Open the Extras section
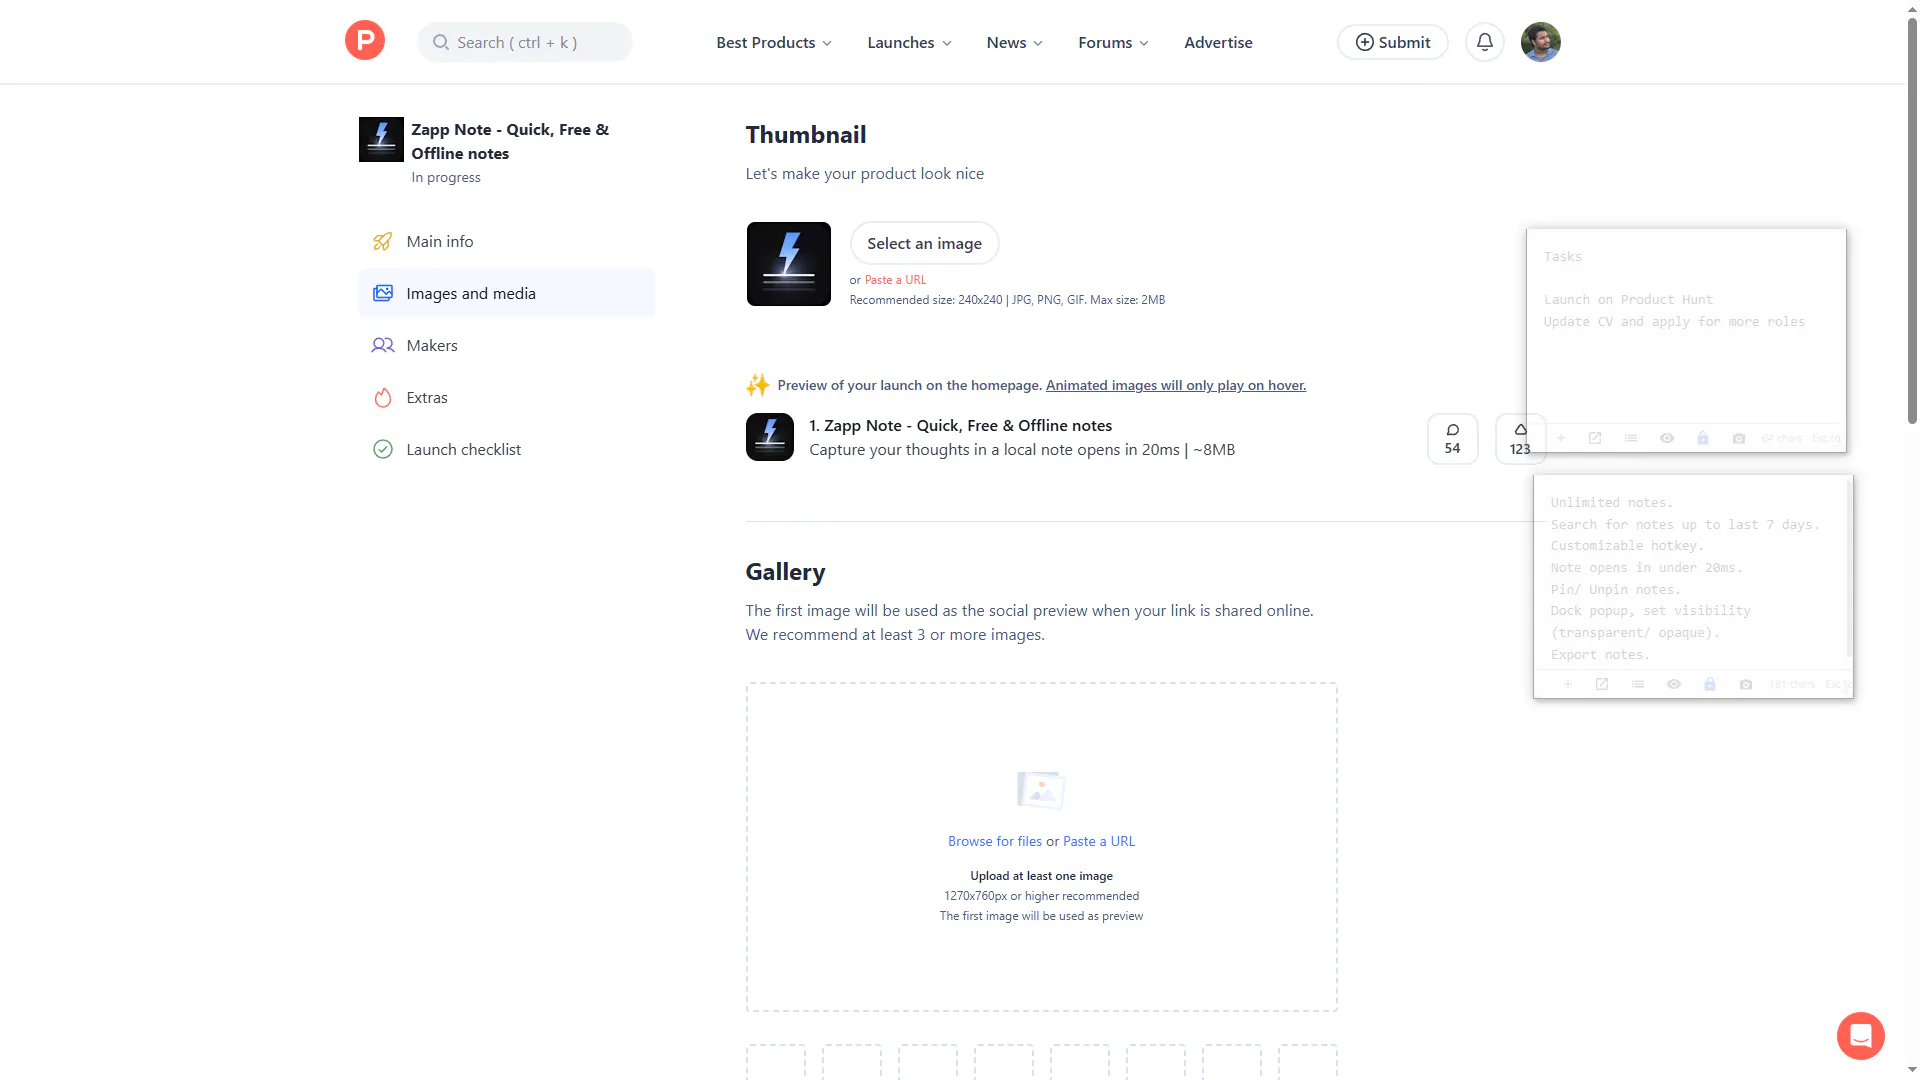 pos(507,398)
